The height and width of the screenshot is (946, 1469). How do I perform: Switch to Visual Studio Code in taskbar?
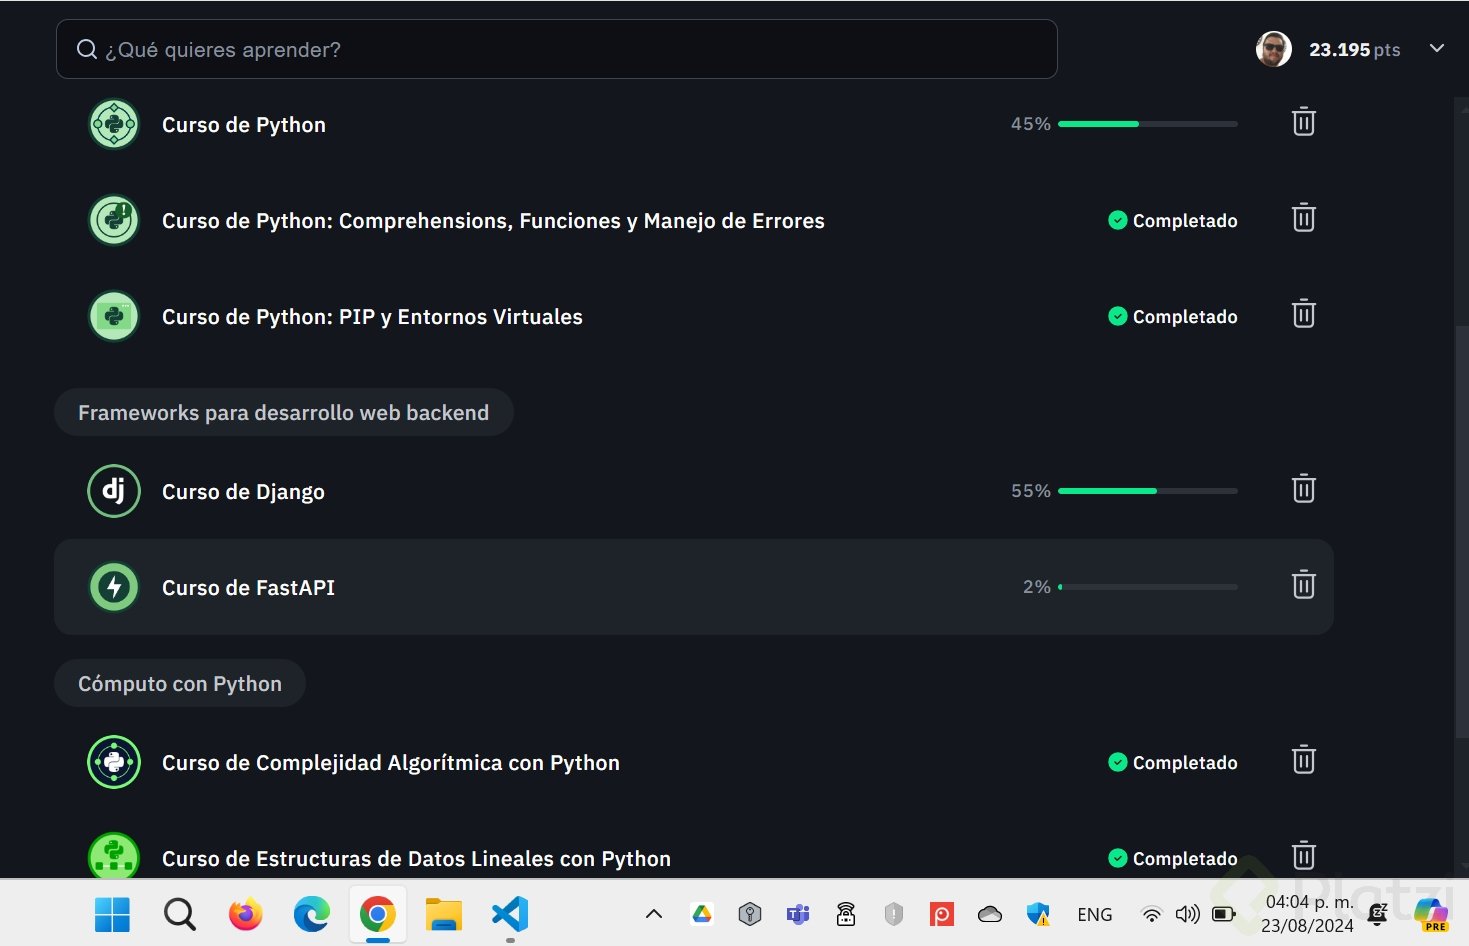(x=510, y=914)
